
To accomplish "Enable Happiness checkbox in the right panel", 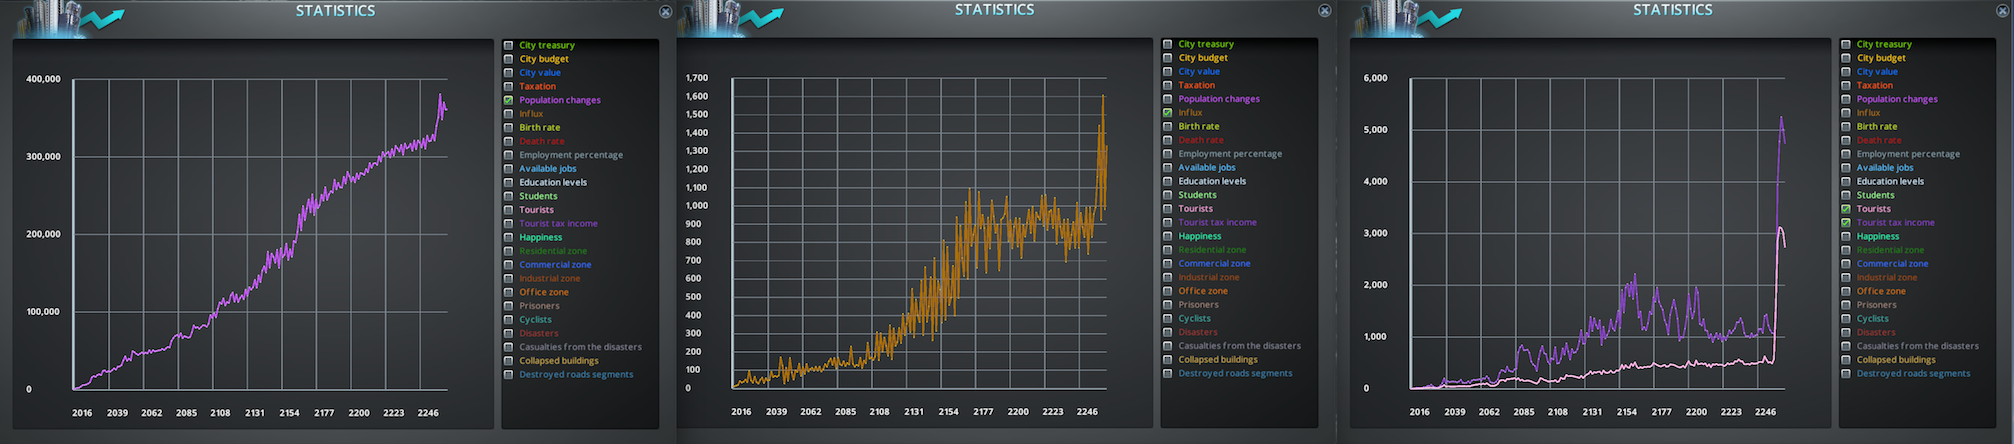I will point(1846,236).
